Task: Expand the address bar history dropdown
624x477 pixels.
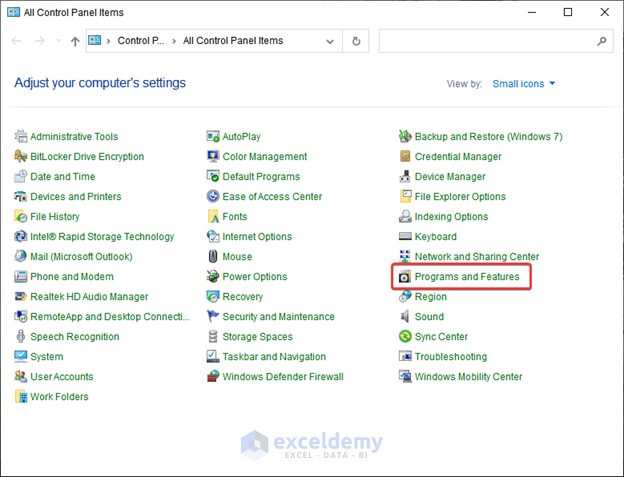Action: tap(331, 42)
